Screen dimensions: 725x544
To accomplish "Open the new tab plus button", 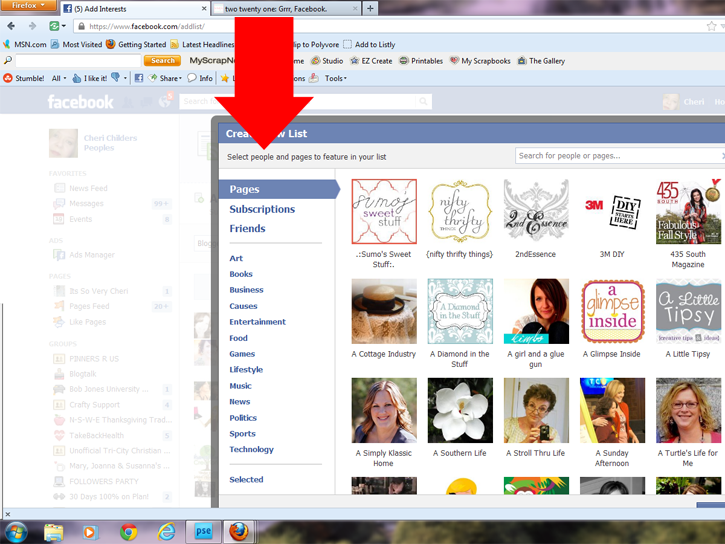I will [371, 8].
